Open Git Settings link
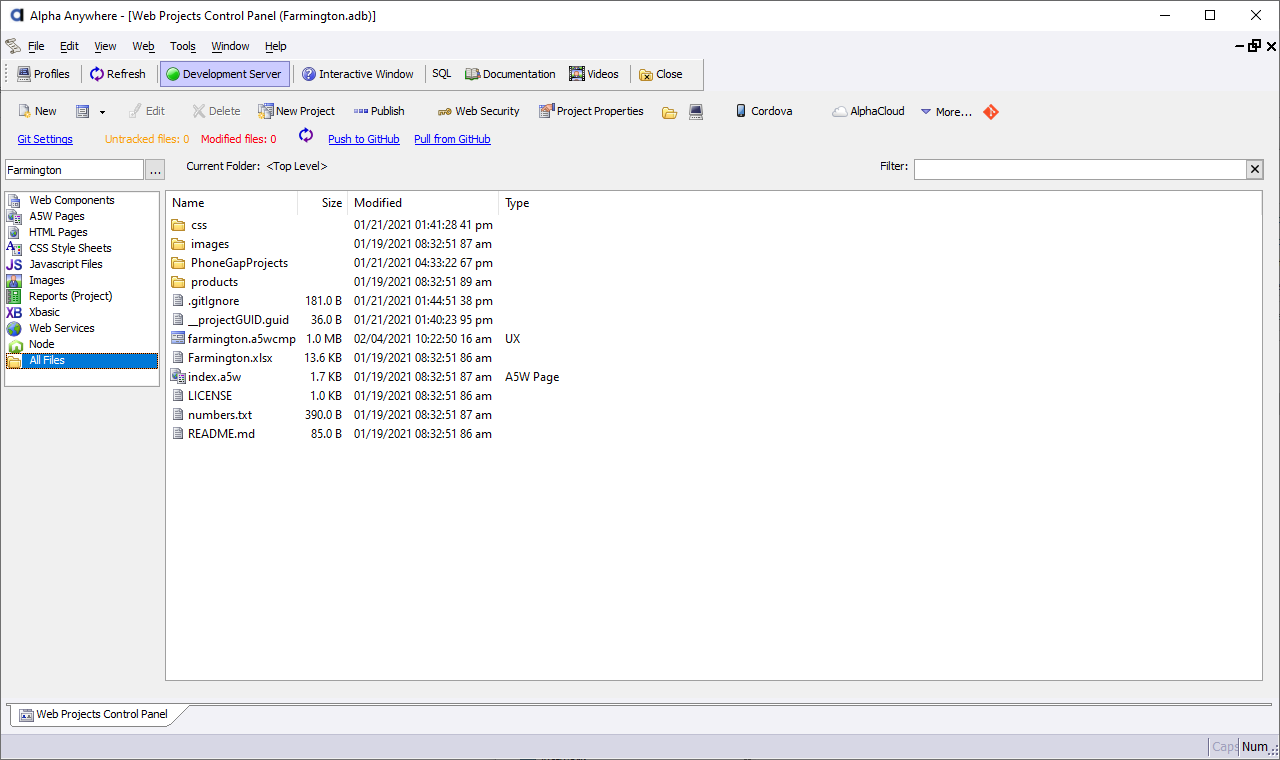 pyautogui.click(x=45, y=139)
